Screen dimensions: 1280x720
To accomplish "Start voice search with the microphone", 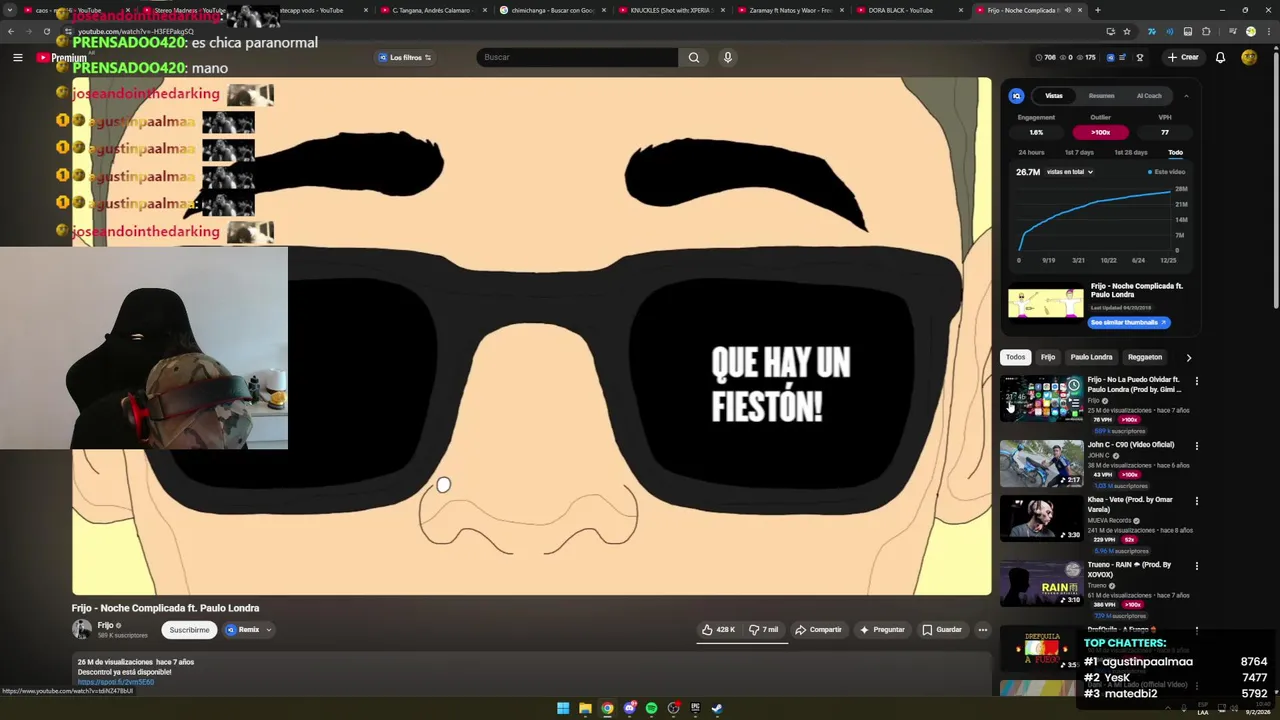I will pos(728,57).
